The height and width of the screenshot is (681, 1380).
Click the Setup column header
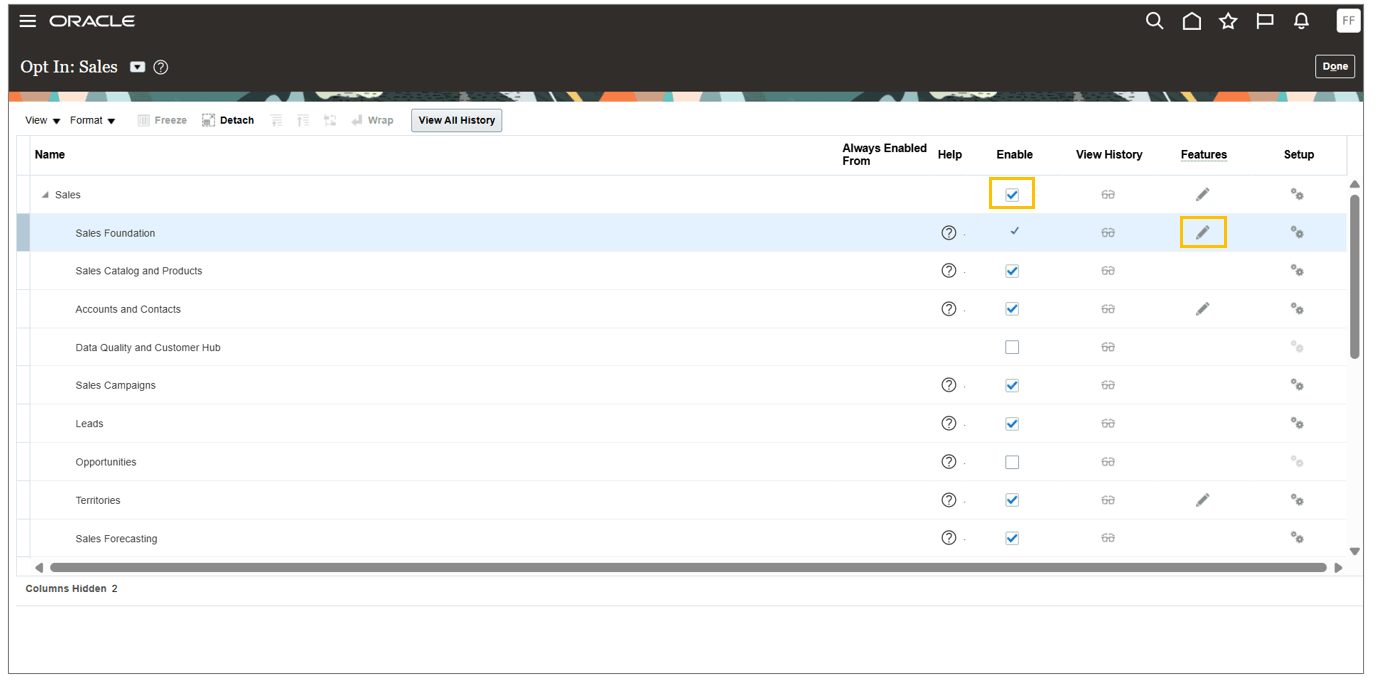[1299, 154]
